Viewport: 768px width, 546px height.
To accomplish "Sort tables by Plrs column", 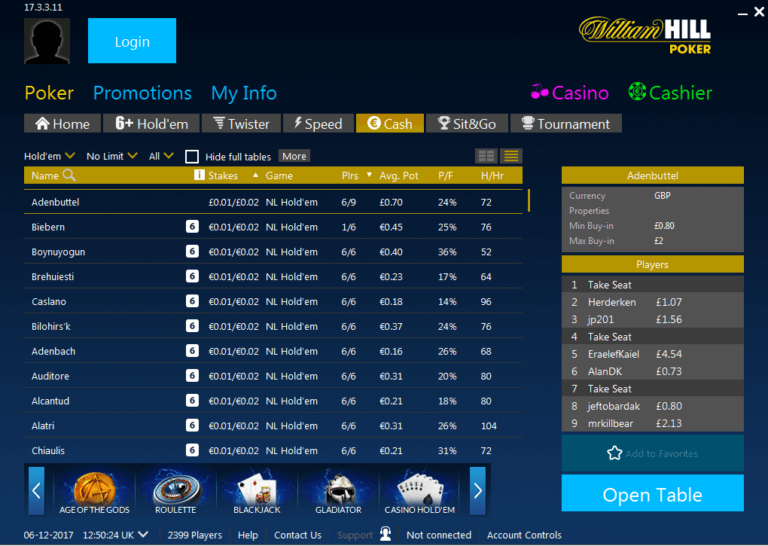I will coord(350,175).
